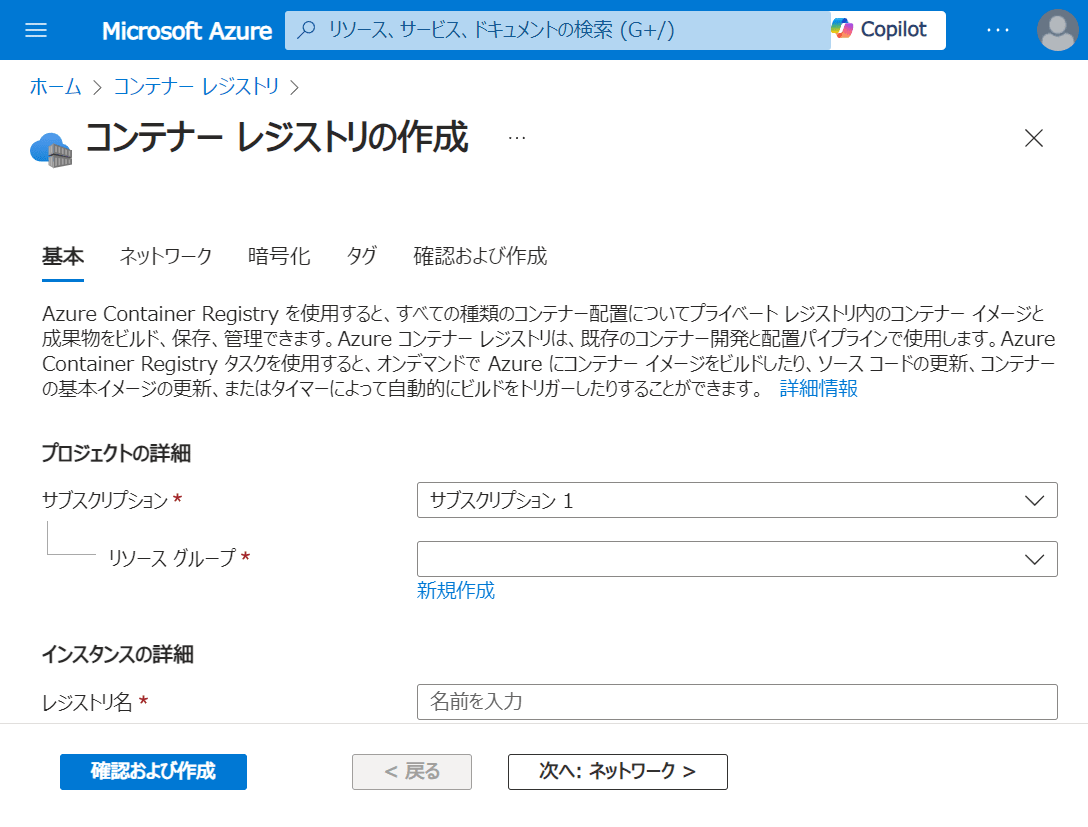The image size is (1088, 827).
Task: Open the top bar more options ellipsis
Action: pyautogui.click(x=998, y=30)
